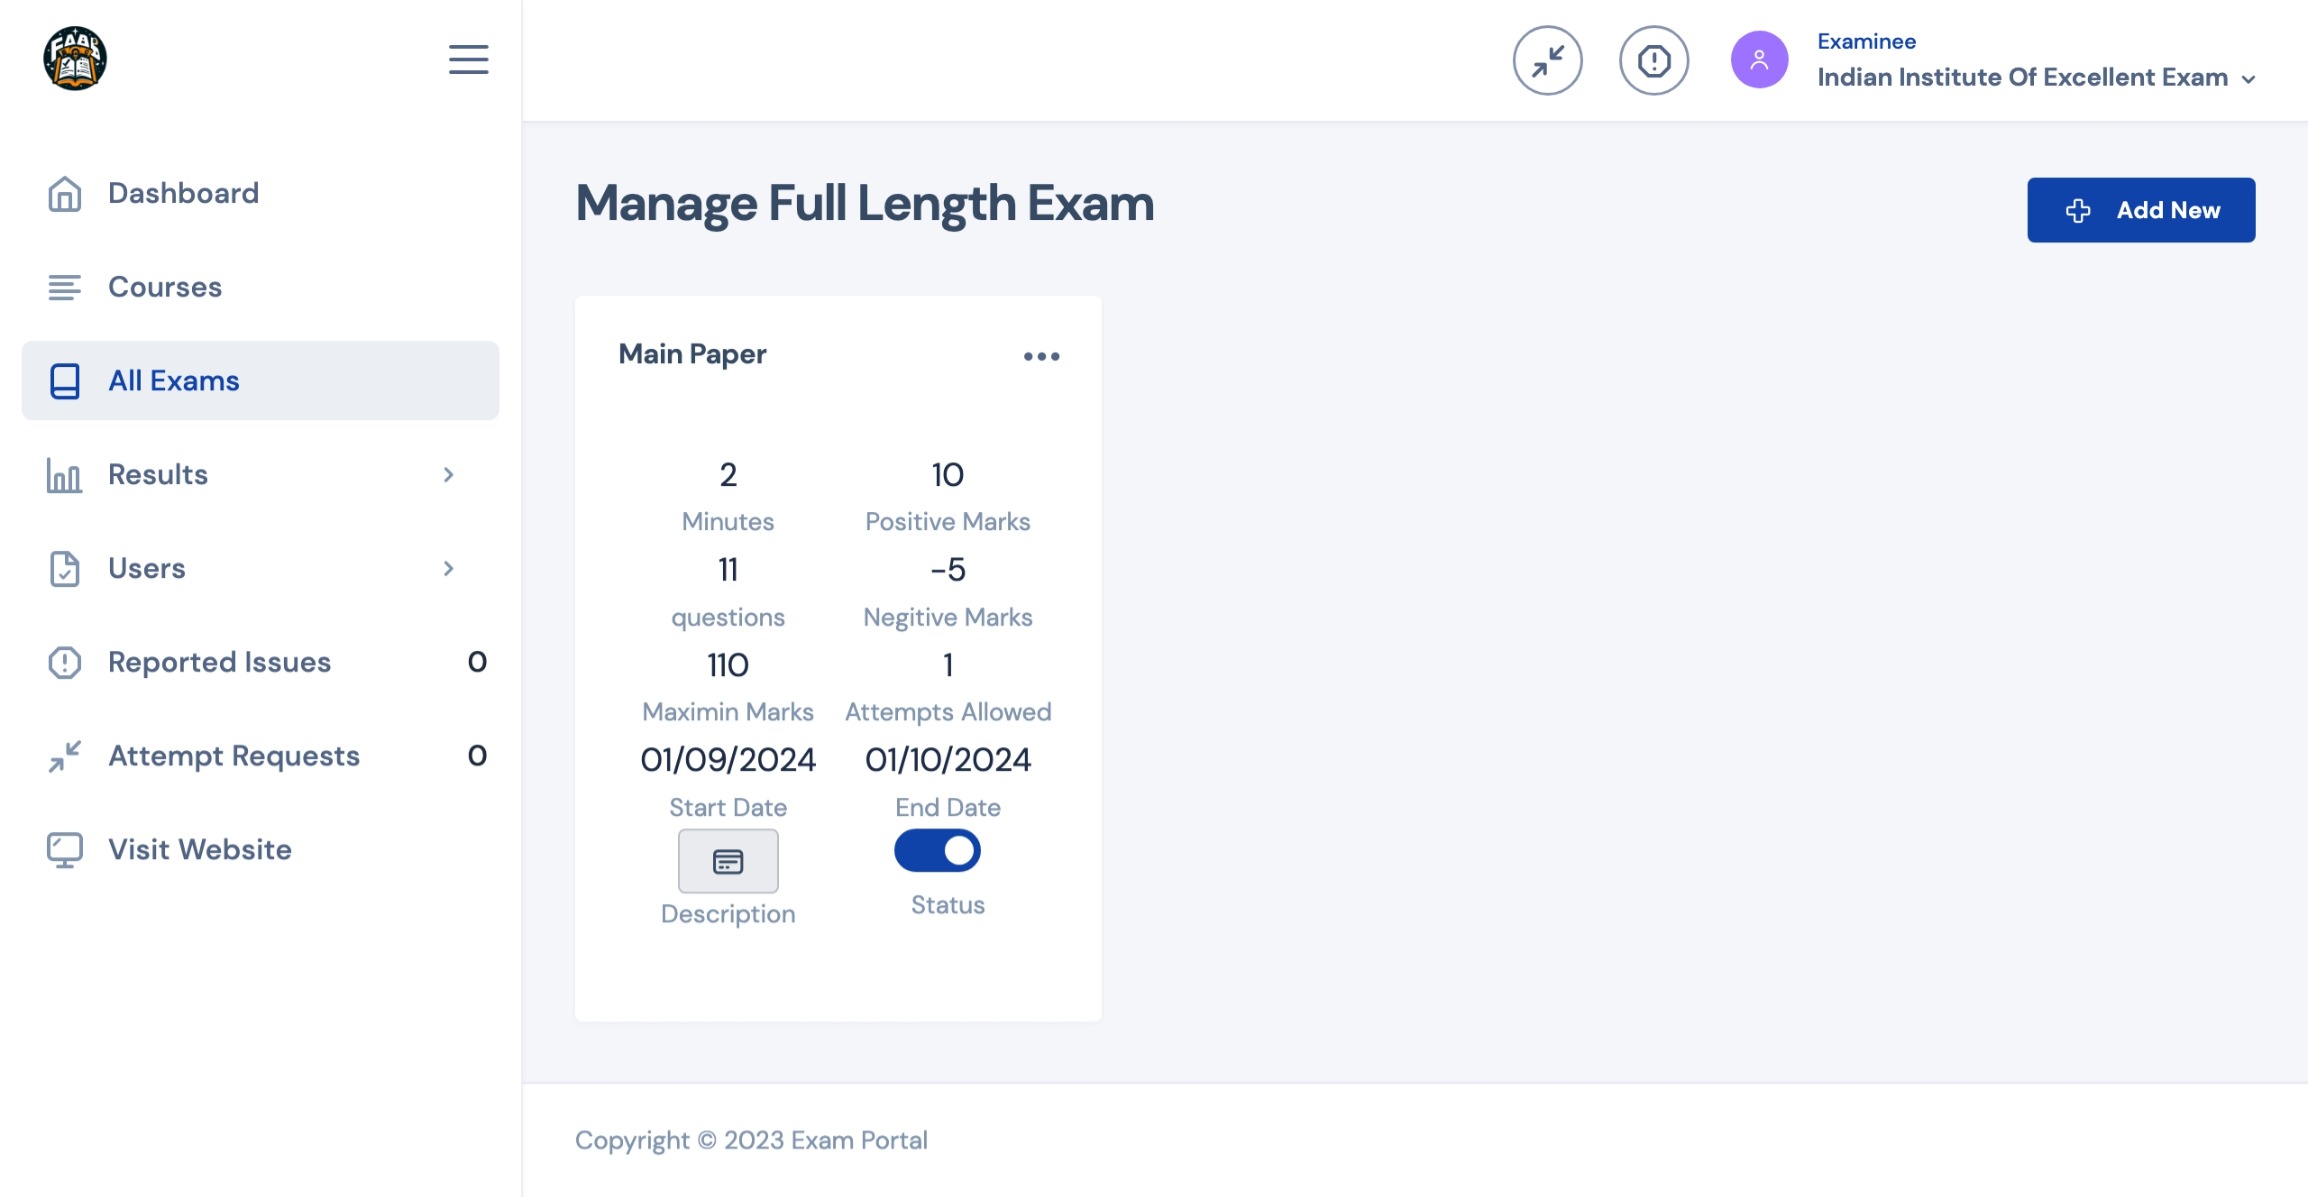Click the portal logo in the sidebar
Viewport: 2308px width, 1197px height.
tap(75, 59)
